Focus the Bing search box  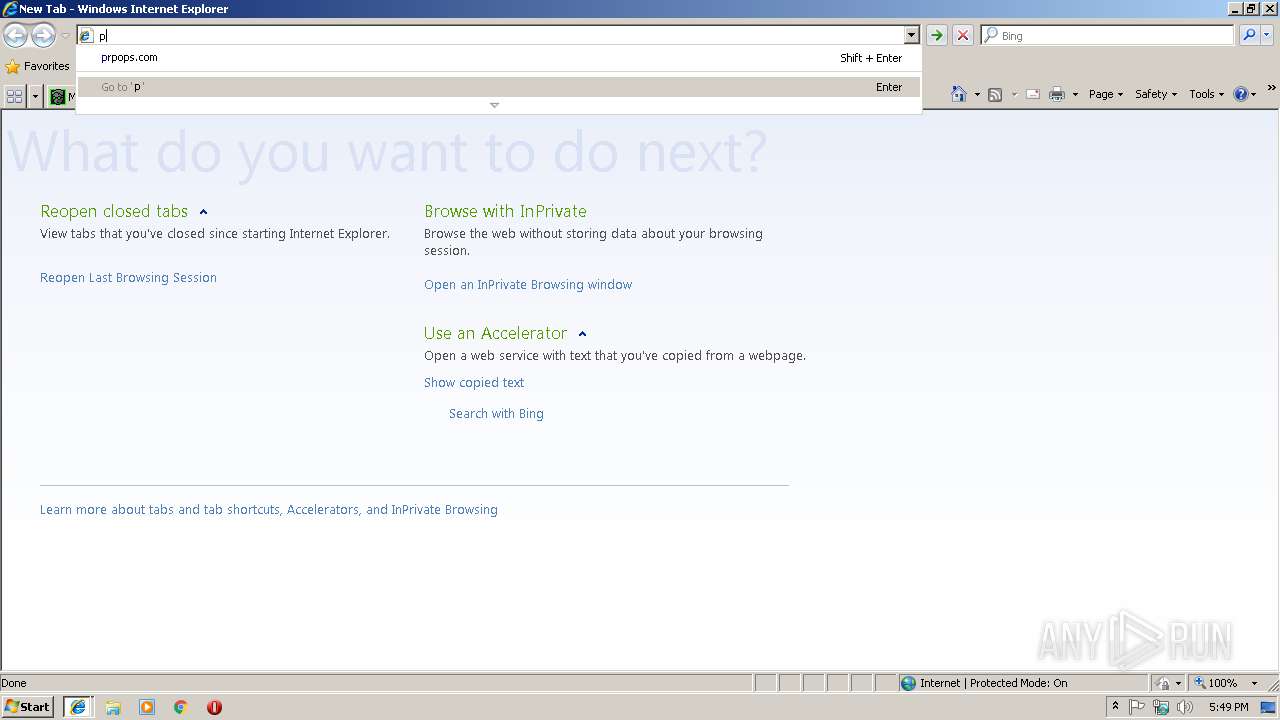point(1108,35)
